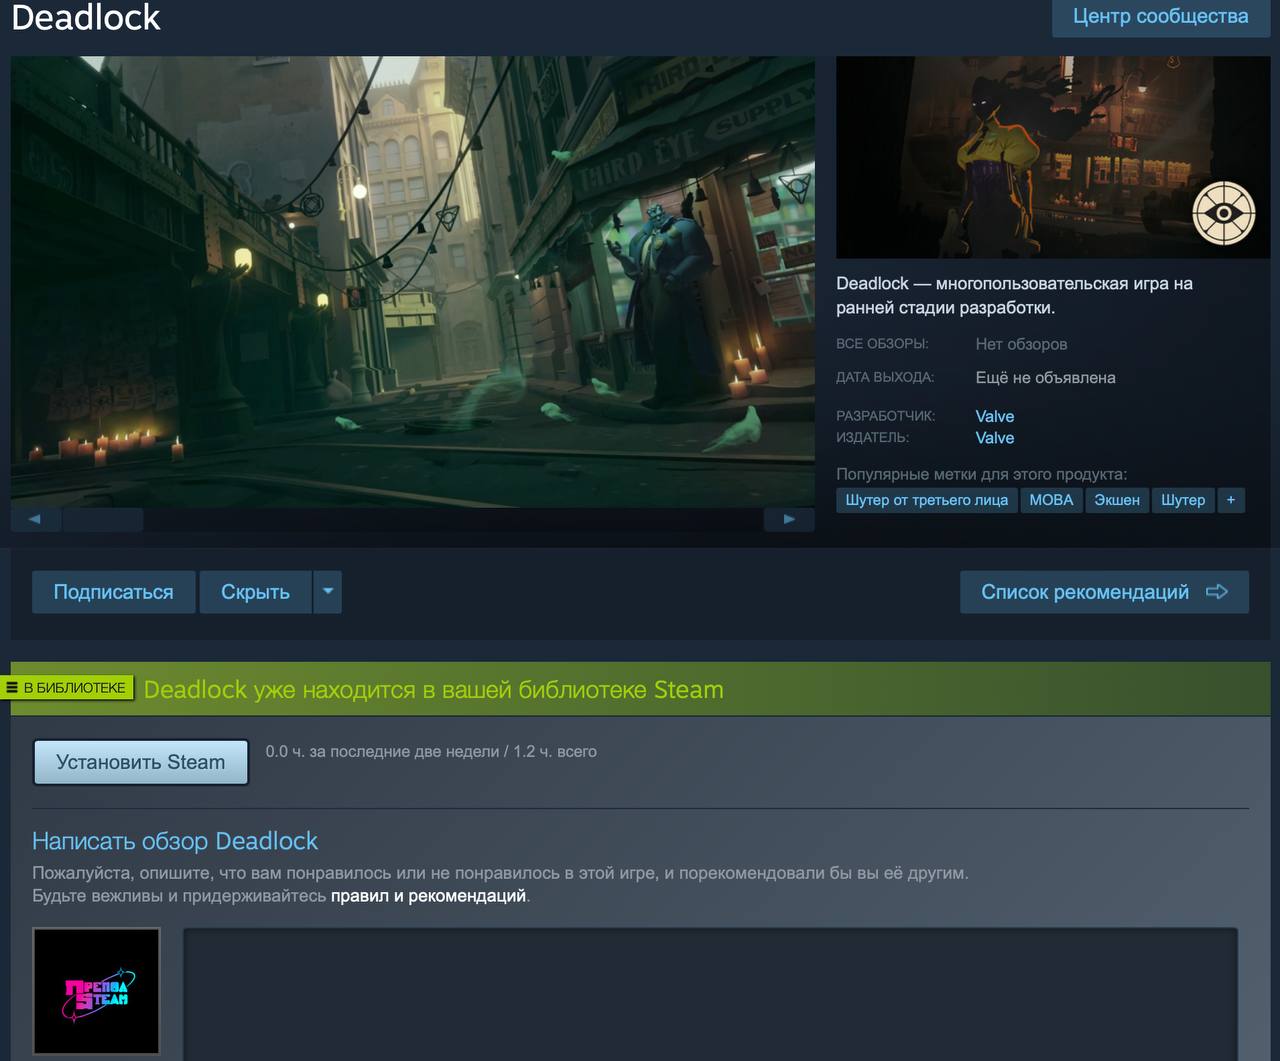Open the Valve developer link

(x=995, y=416)
